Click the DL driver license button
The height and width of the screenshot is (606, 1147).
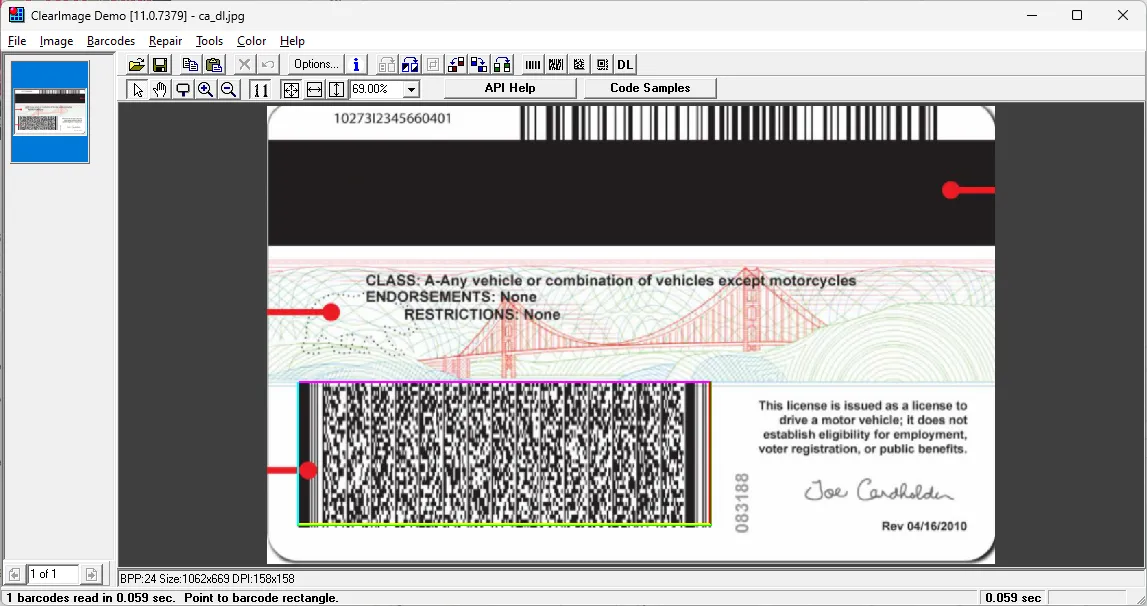click(x=625, y=64)
